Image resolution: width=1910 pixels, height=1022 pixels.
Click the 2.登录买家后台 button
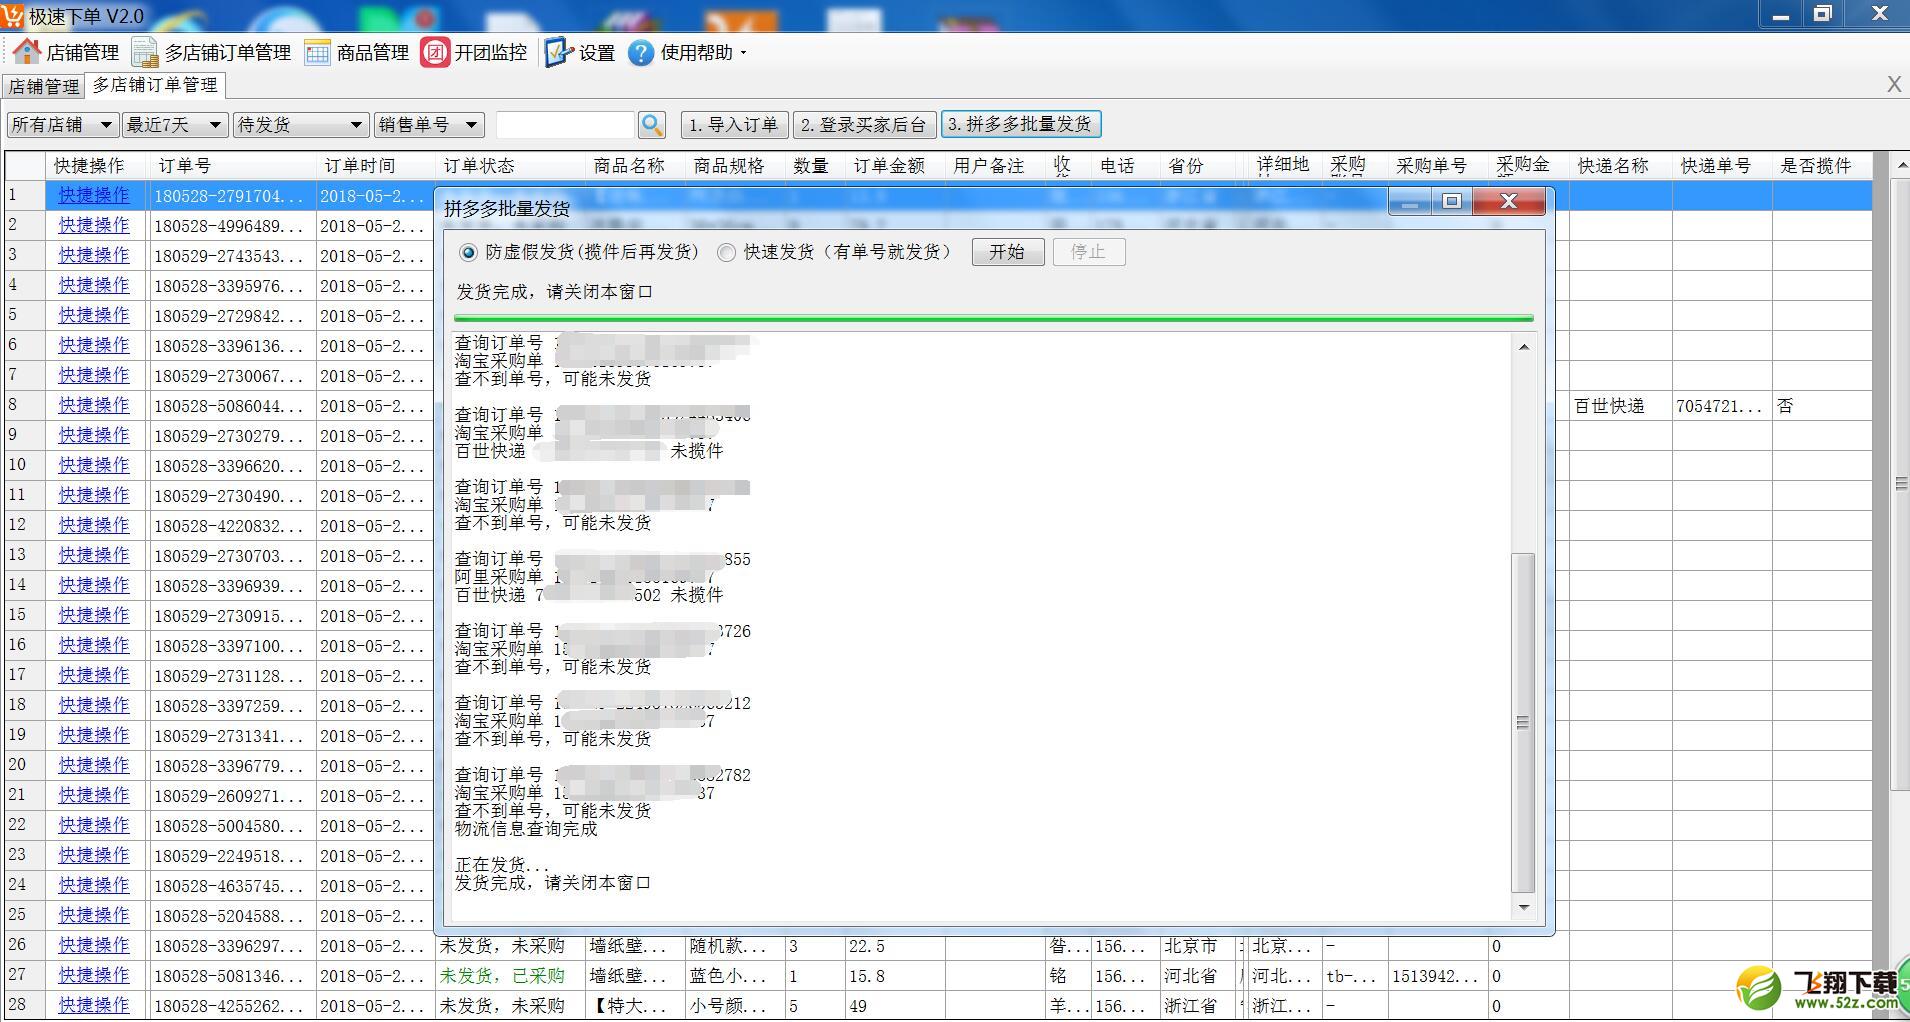coord(866,124)
